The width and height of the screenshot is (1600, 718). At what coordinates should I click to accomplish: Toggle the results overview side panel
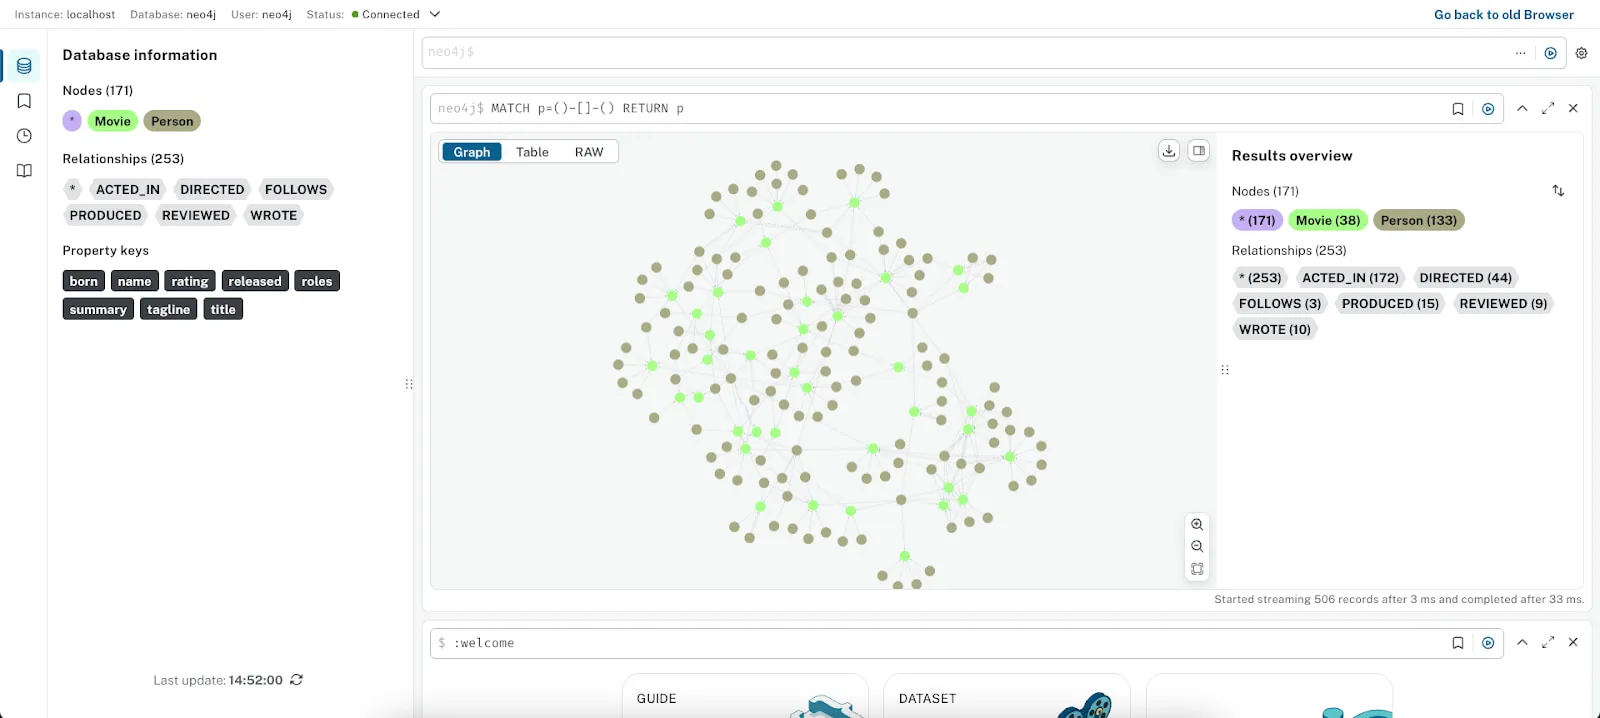[1198, 151]
